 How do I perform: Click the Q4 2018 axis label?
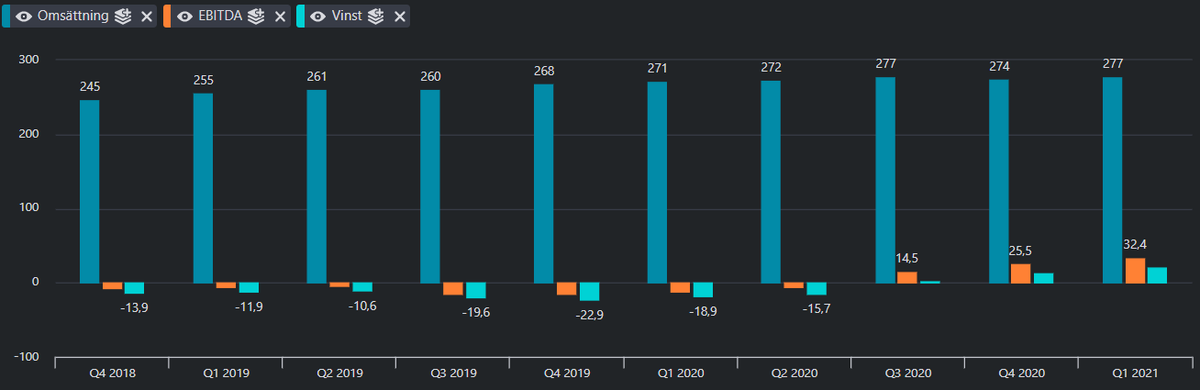pos(112,372)
